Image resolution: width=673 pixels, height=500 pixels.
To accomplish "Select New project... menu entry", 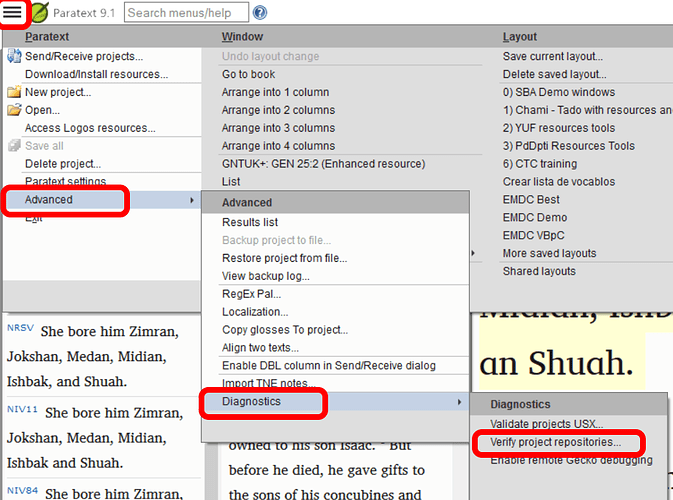I will 58,92.
